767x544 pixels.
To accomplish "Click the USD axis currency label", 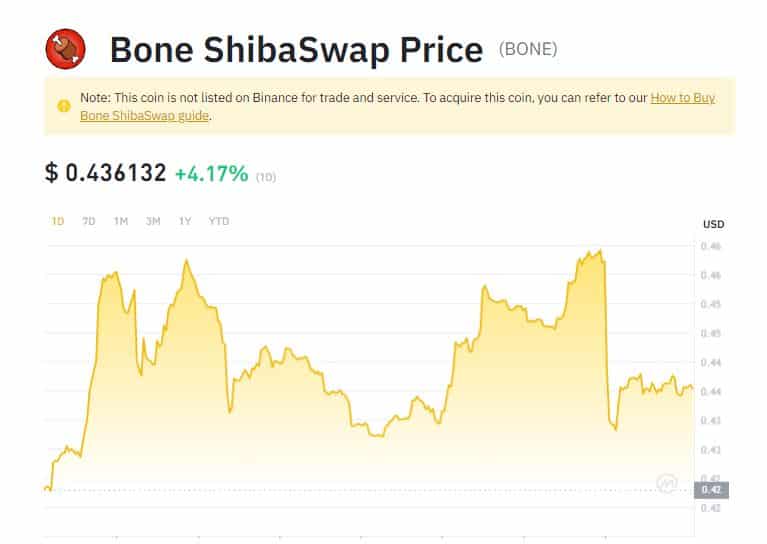I will click(x=713, y=224).
